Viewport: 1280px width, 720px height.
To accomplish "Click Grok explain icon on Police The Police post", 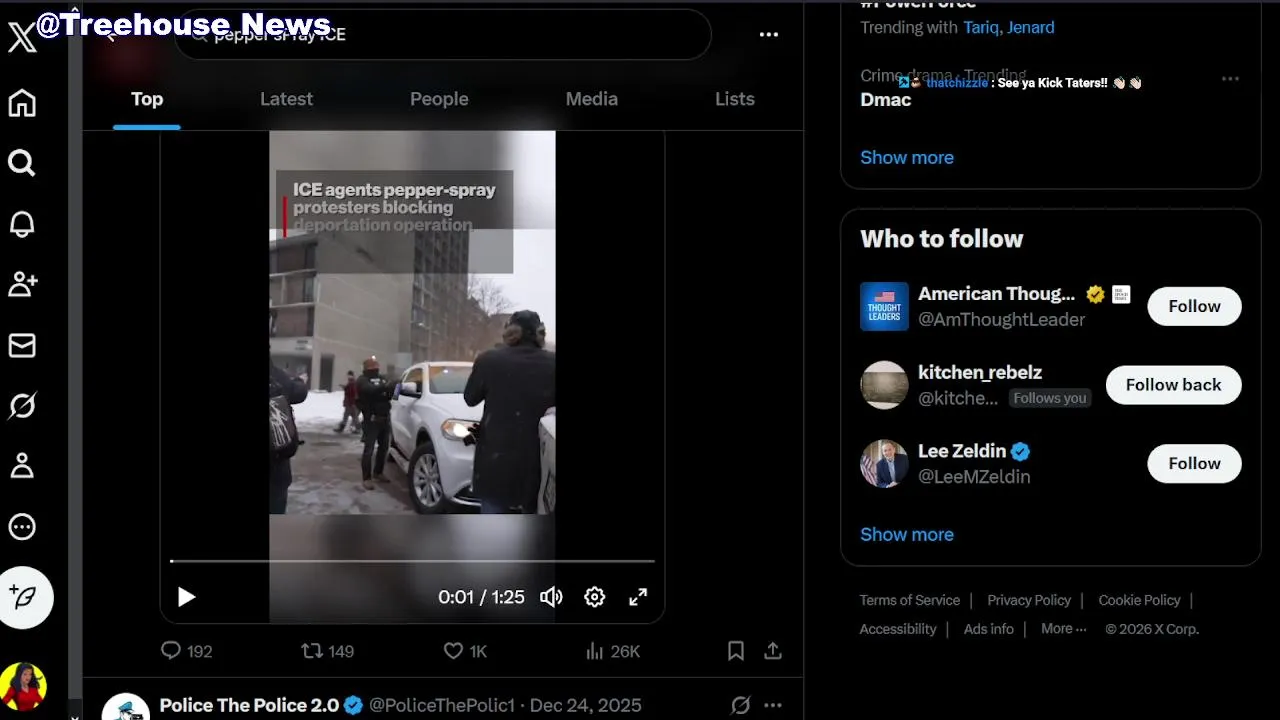I will pyautogui.click(x=740, y=705).
